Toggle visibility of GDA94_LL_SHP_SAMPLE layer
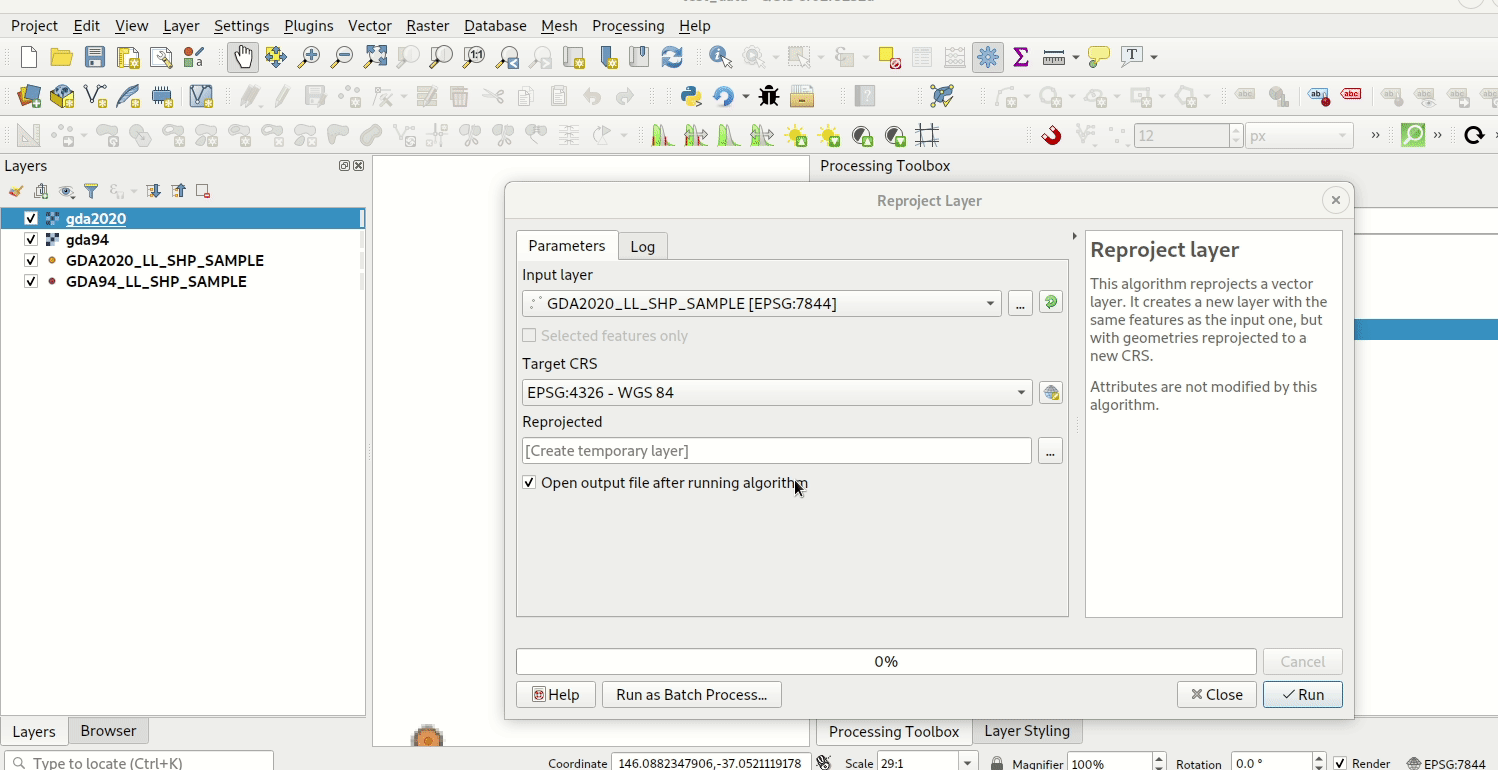This screenshot has width=1498, height=770. click(30, 282)
